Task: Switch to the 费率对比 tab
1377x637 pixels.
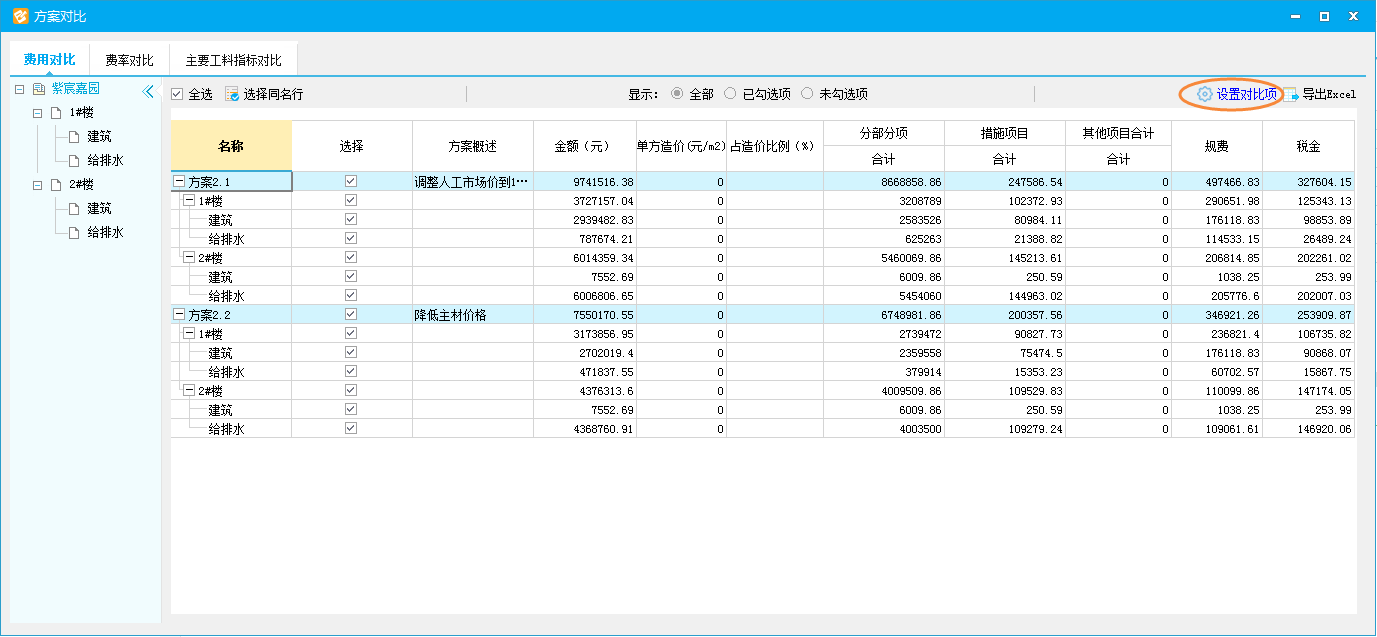Action: coord(129,61)
